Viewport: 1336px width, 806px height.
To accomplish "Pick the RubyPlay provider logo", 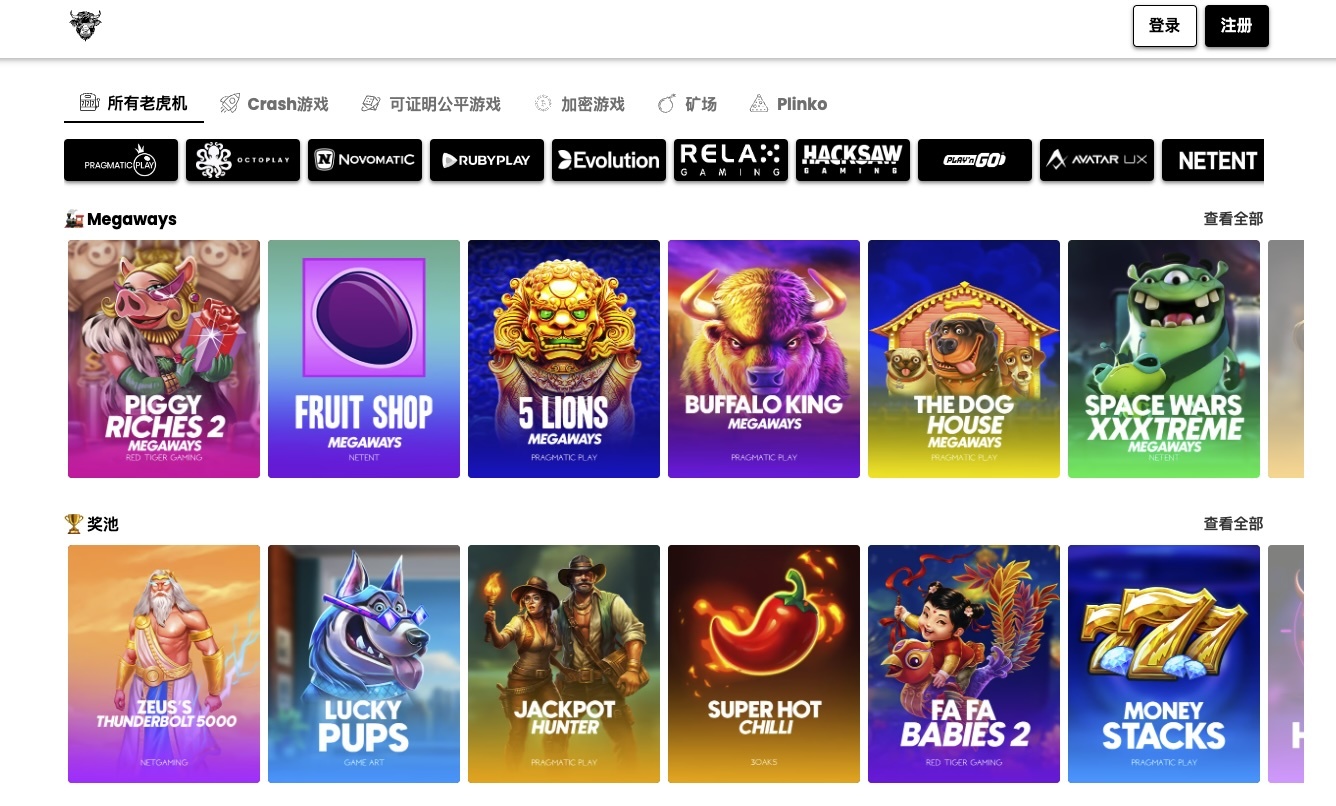I will point(487,160).
